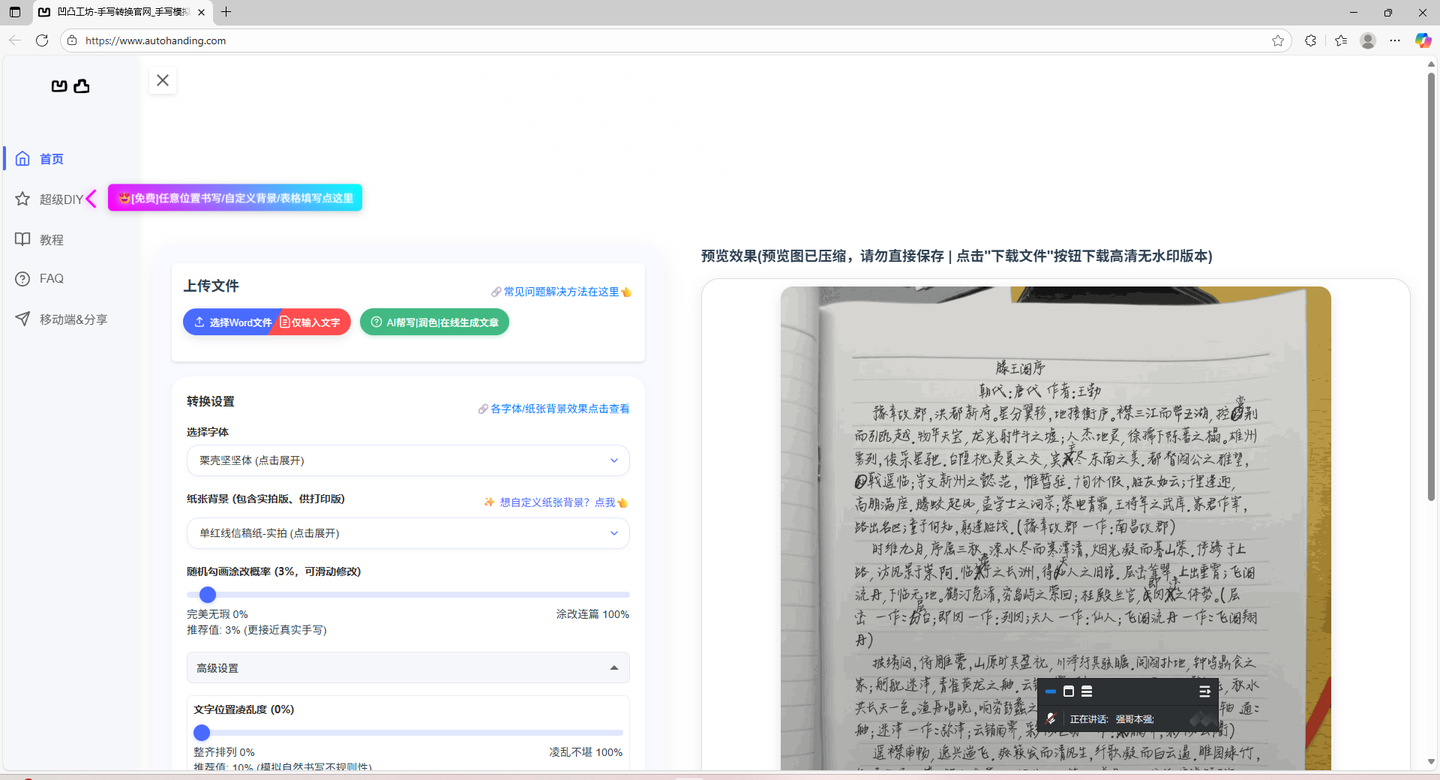Image resolution: width=1440 pixels, height=780 pixels.
Task: Collapse the 高级设置 section
Action: pyautogui.click(x=408, y=668)
